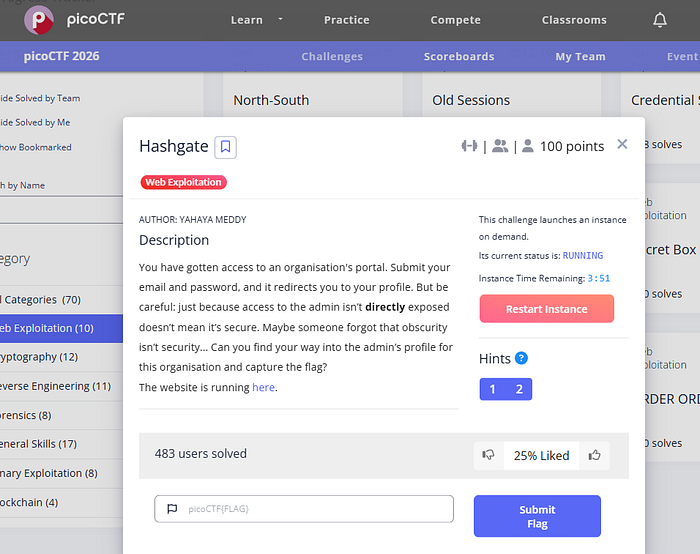Select Forensics (8) category
This screenshot has height=554, width=700.
61,415
